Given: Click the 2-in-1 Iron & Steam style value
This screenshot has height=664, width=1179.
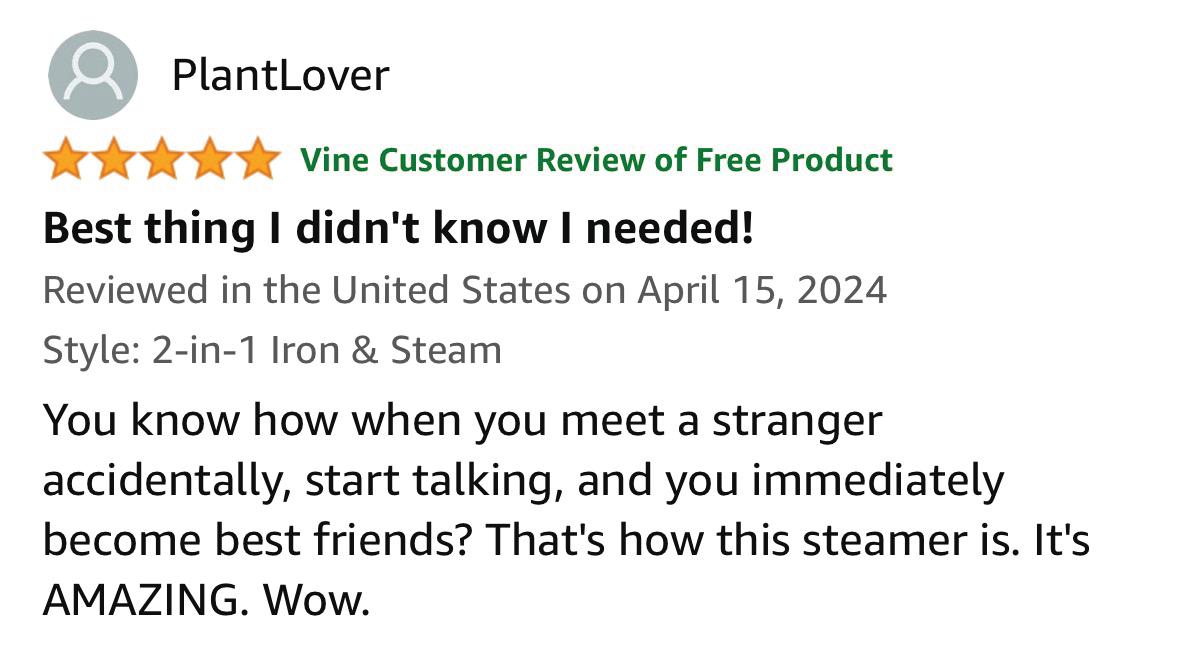Looking at the screenshot, I should (x=326, y=351).
